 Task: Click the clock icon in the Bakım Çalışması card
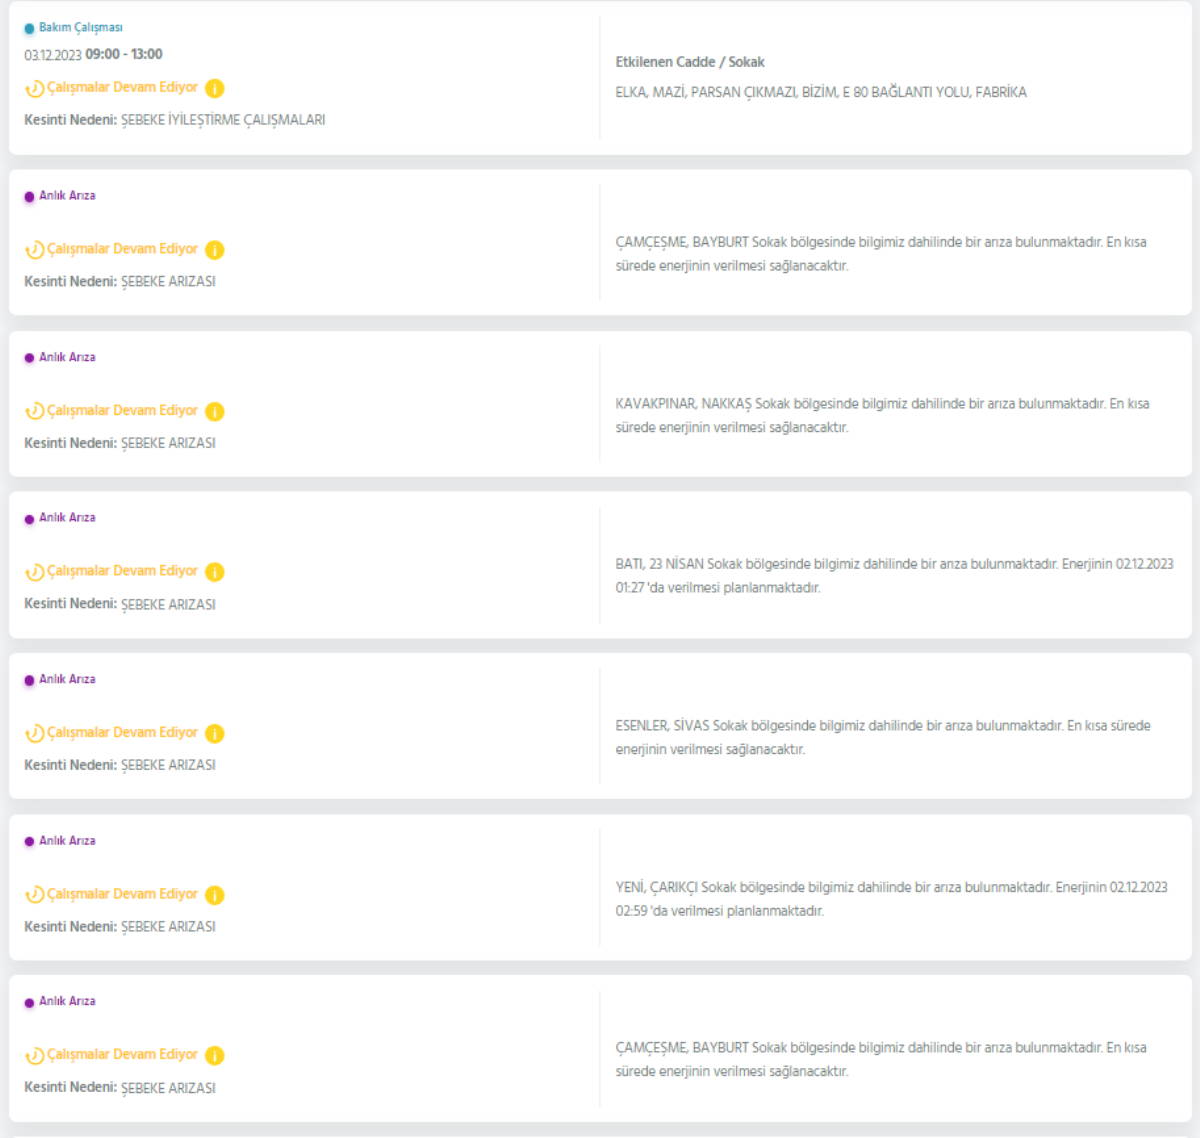click(x=34, y=89)
